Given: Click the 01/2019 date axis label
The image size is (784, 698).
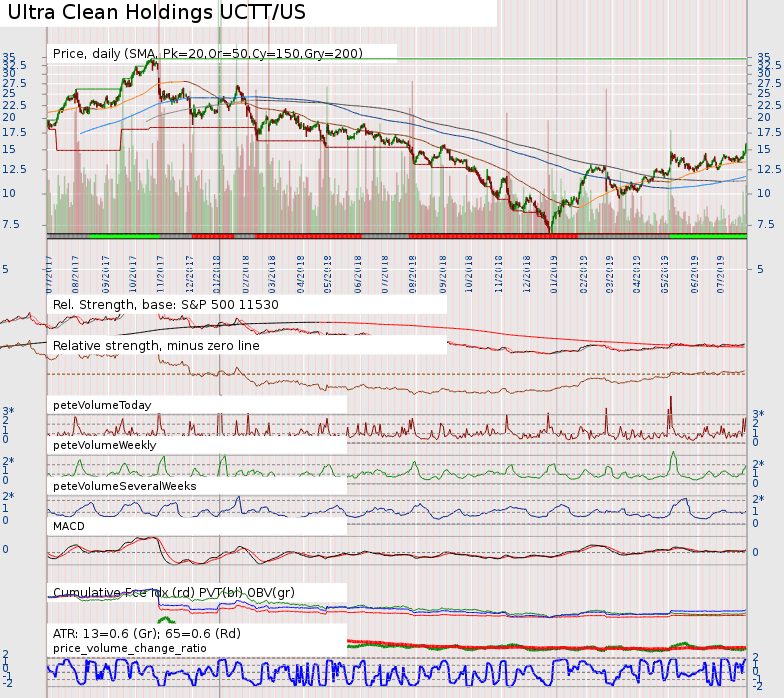Looking at the screenshot, I should (554, 274).
